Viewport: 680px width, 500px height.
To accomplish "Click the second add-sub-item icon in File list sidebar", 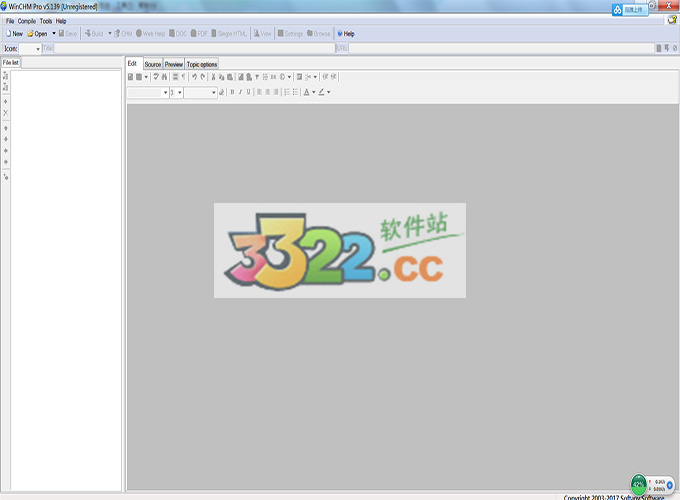I will pos(6,87).
